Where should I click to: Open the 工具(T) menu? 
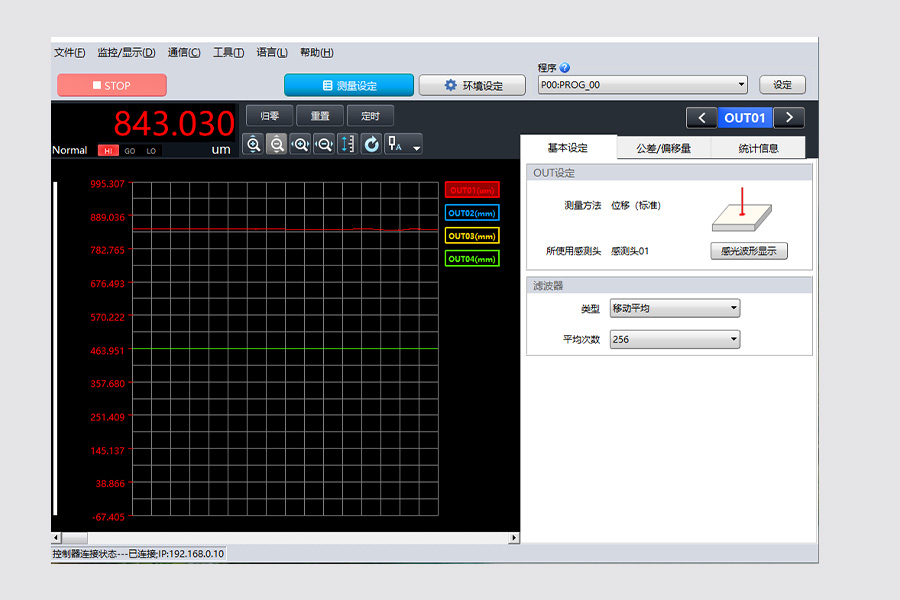click(228, 53)
